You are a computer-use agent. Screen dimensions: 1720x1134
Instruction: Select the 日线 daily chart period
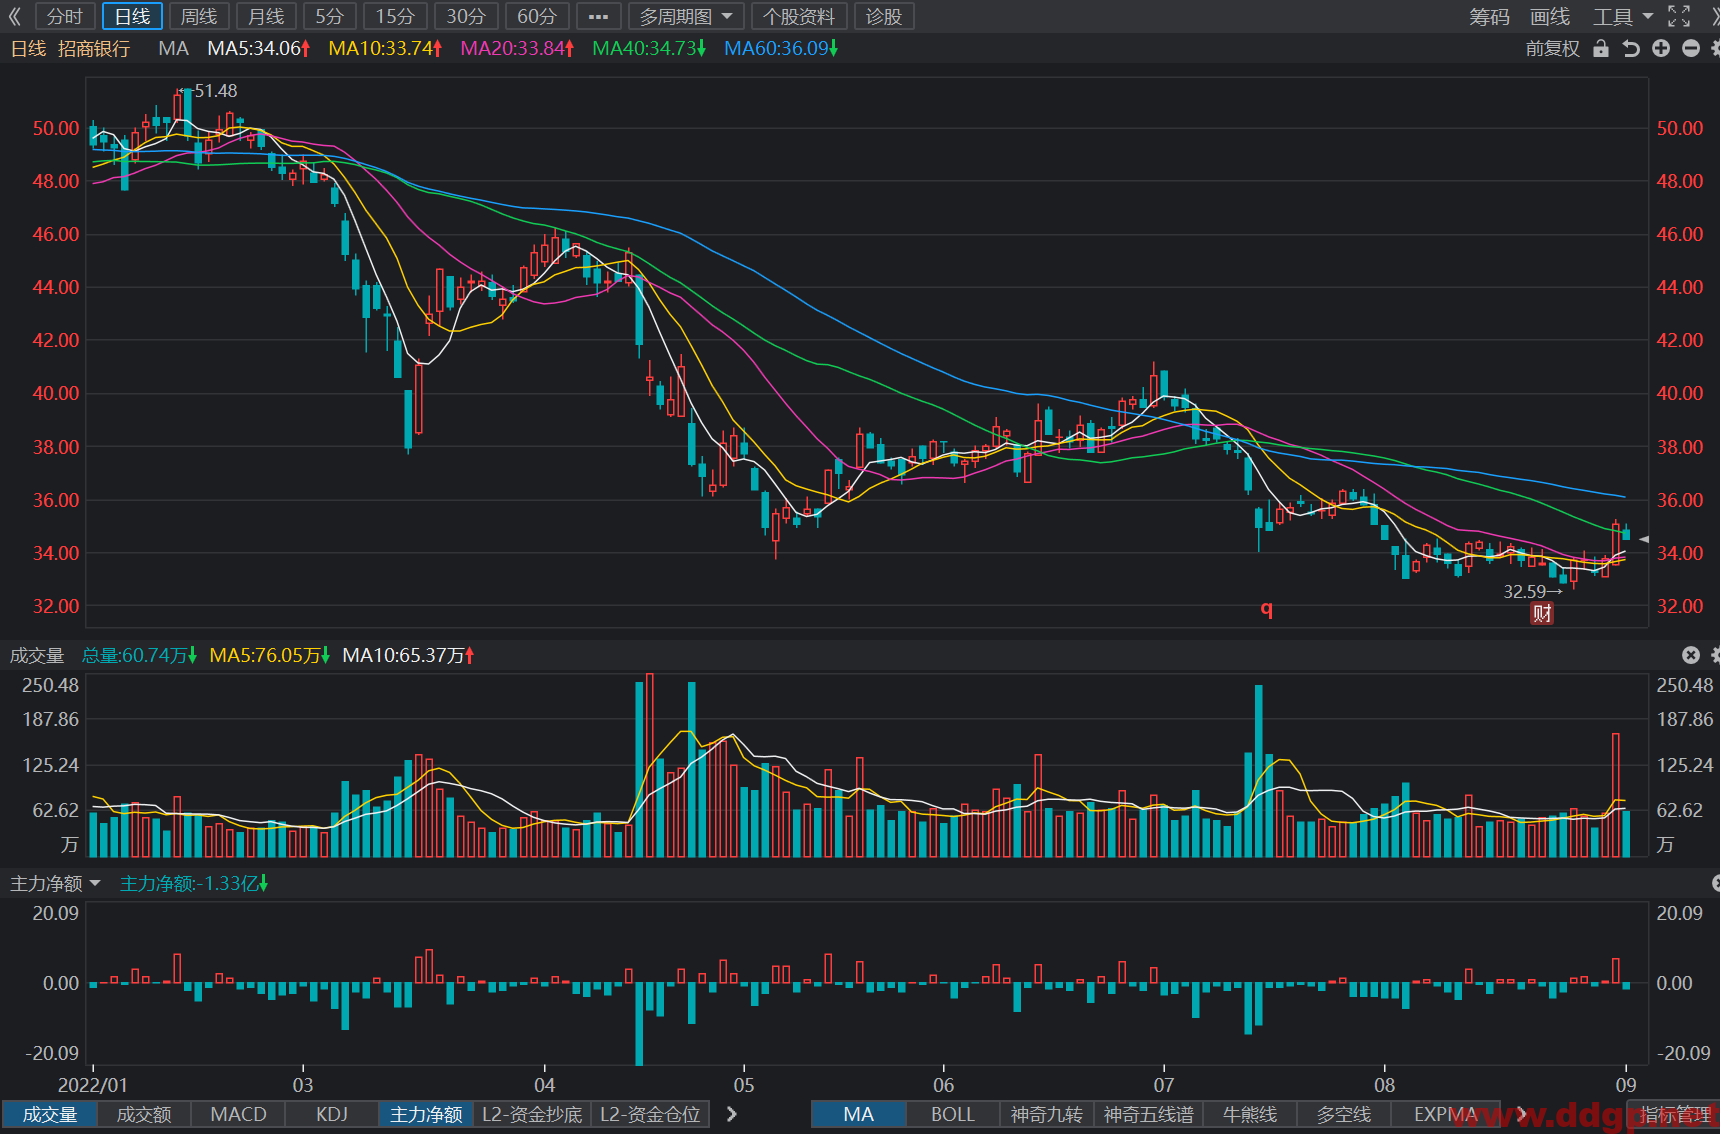point(132,17)
